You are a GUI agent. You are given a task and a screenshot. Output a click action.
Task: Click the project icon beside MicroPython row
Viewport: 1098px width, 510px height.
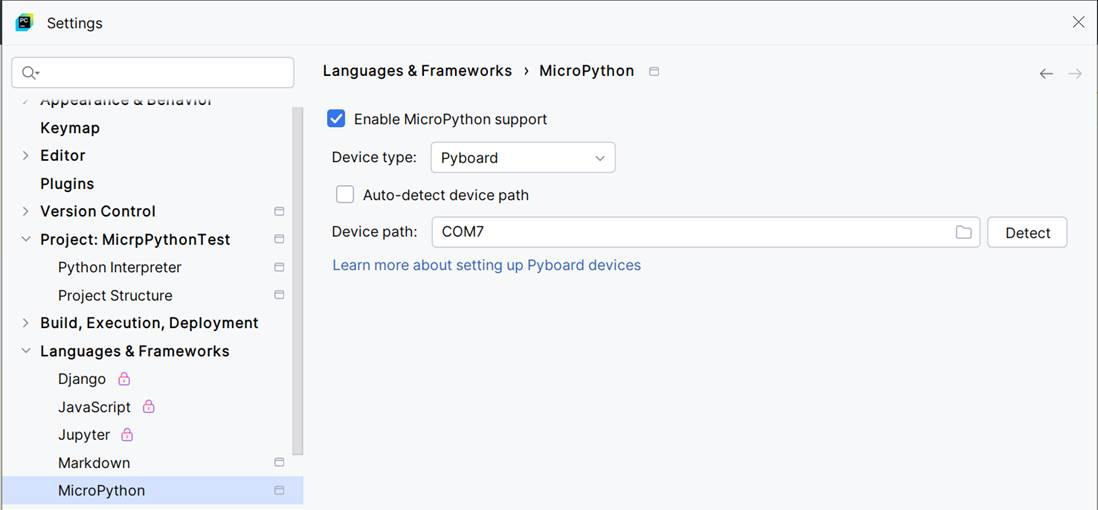coord(279,490)
